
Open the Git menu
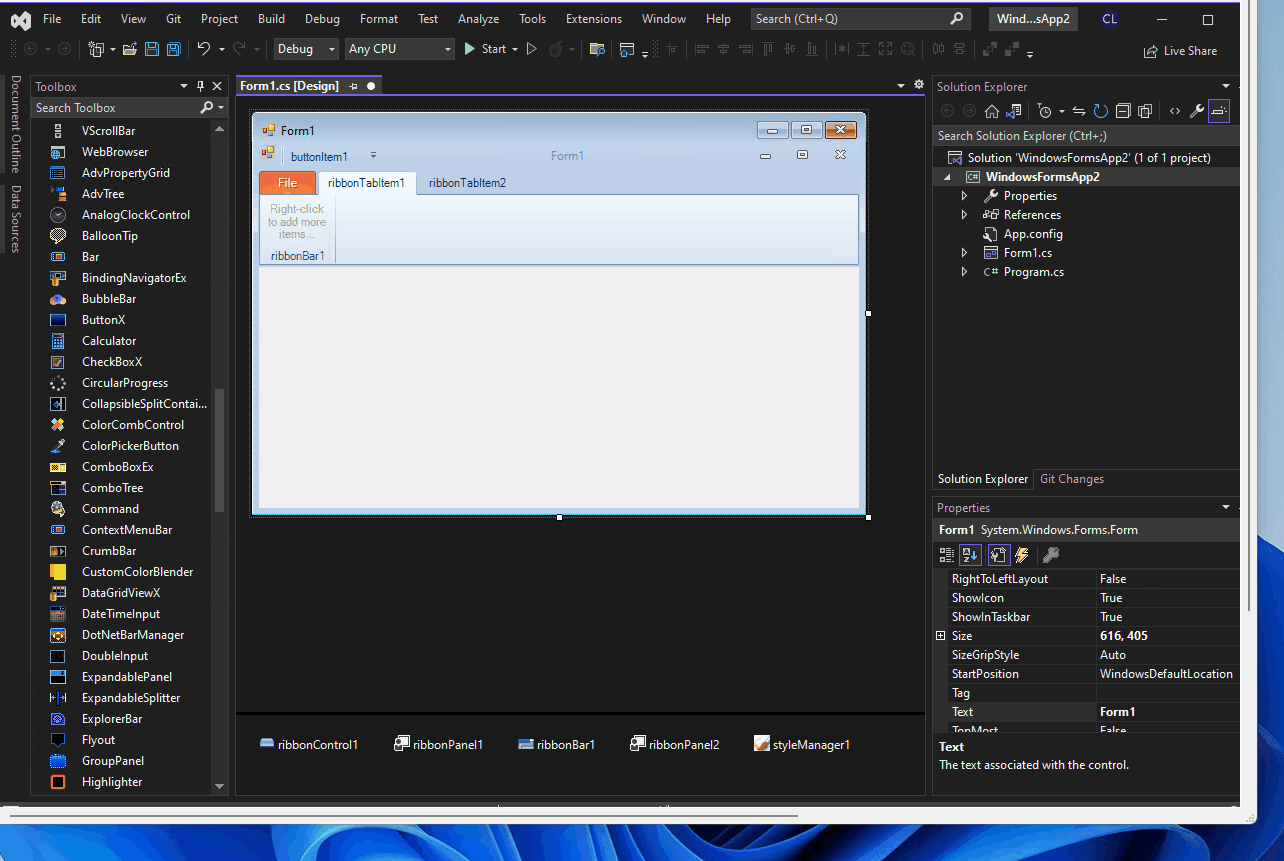pos(172,17)
